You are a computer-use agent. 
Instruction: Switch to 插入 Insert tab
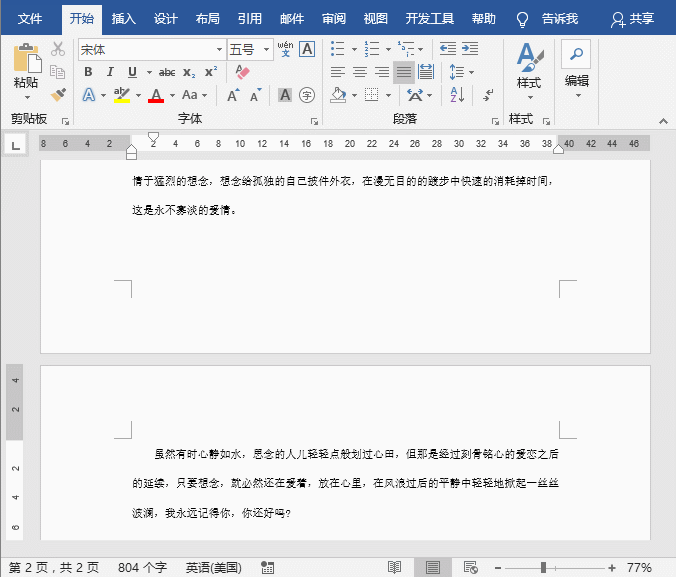click(124, 19)
